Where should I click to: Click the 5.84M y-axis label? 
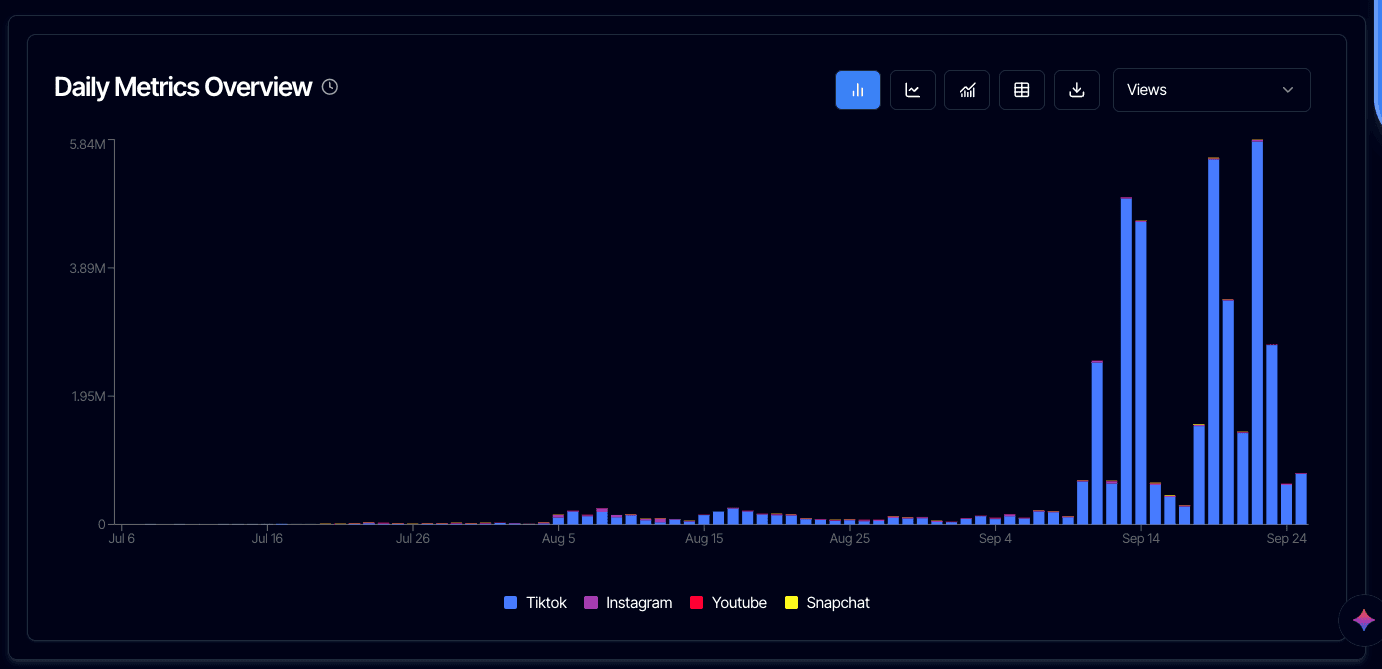(87, 144)
